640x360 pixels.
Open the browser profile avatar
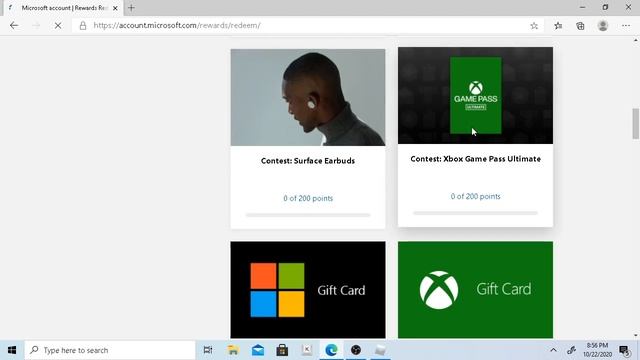tap(603, 25)
